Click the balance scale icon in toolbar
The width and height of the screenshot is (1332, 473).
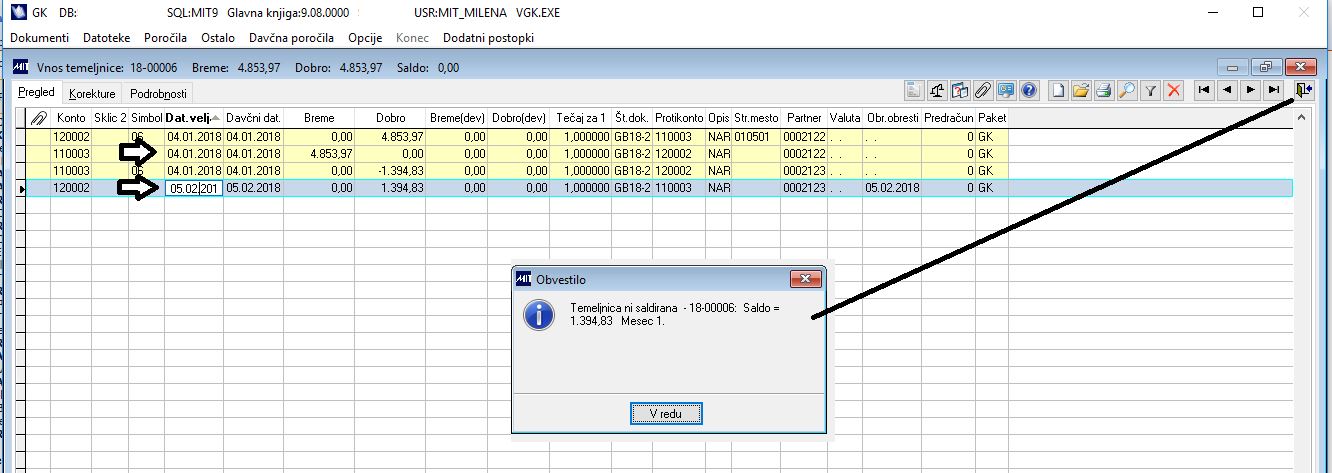tap(938, 90)
